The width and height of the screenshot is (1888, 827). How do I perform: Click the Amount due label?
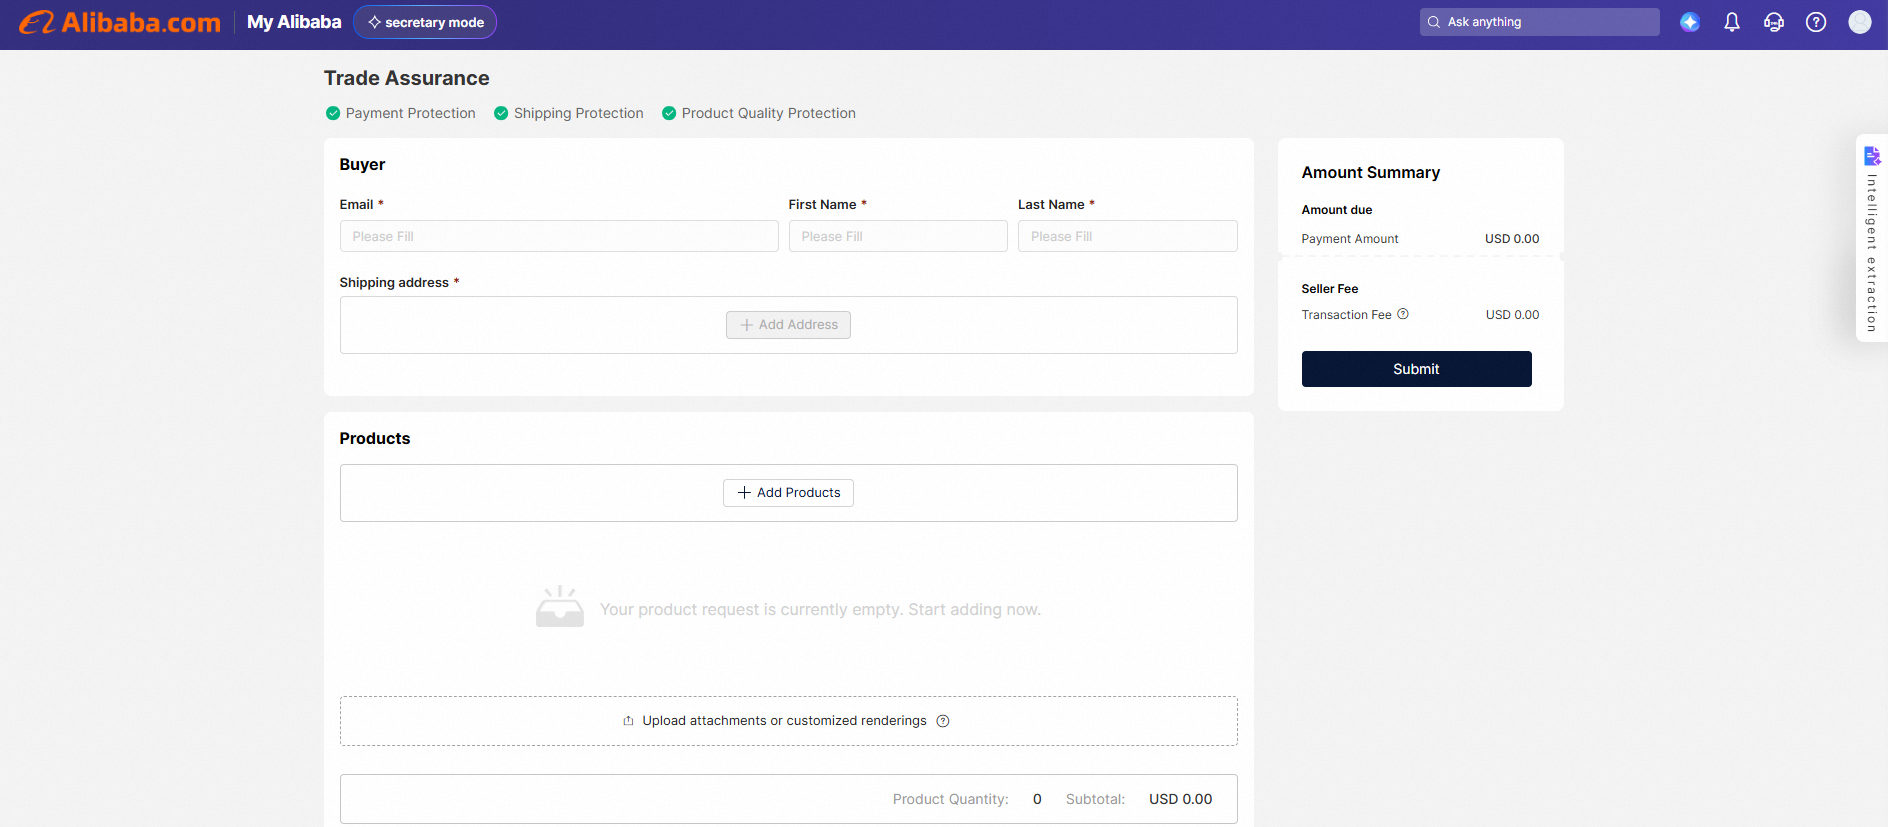coord(1337,210)
